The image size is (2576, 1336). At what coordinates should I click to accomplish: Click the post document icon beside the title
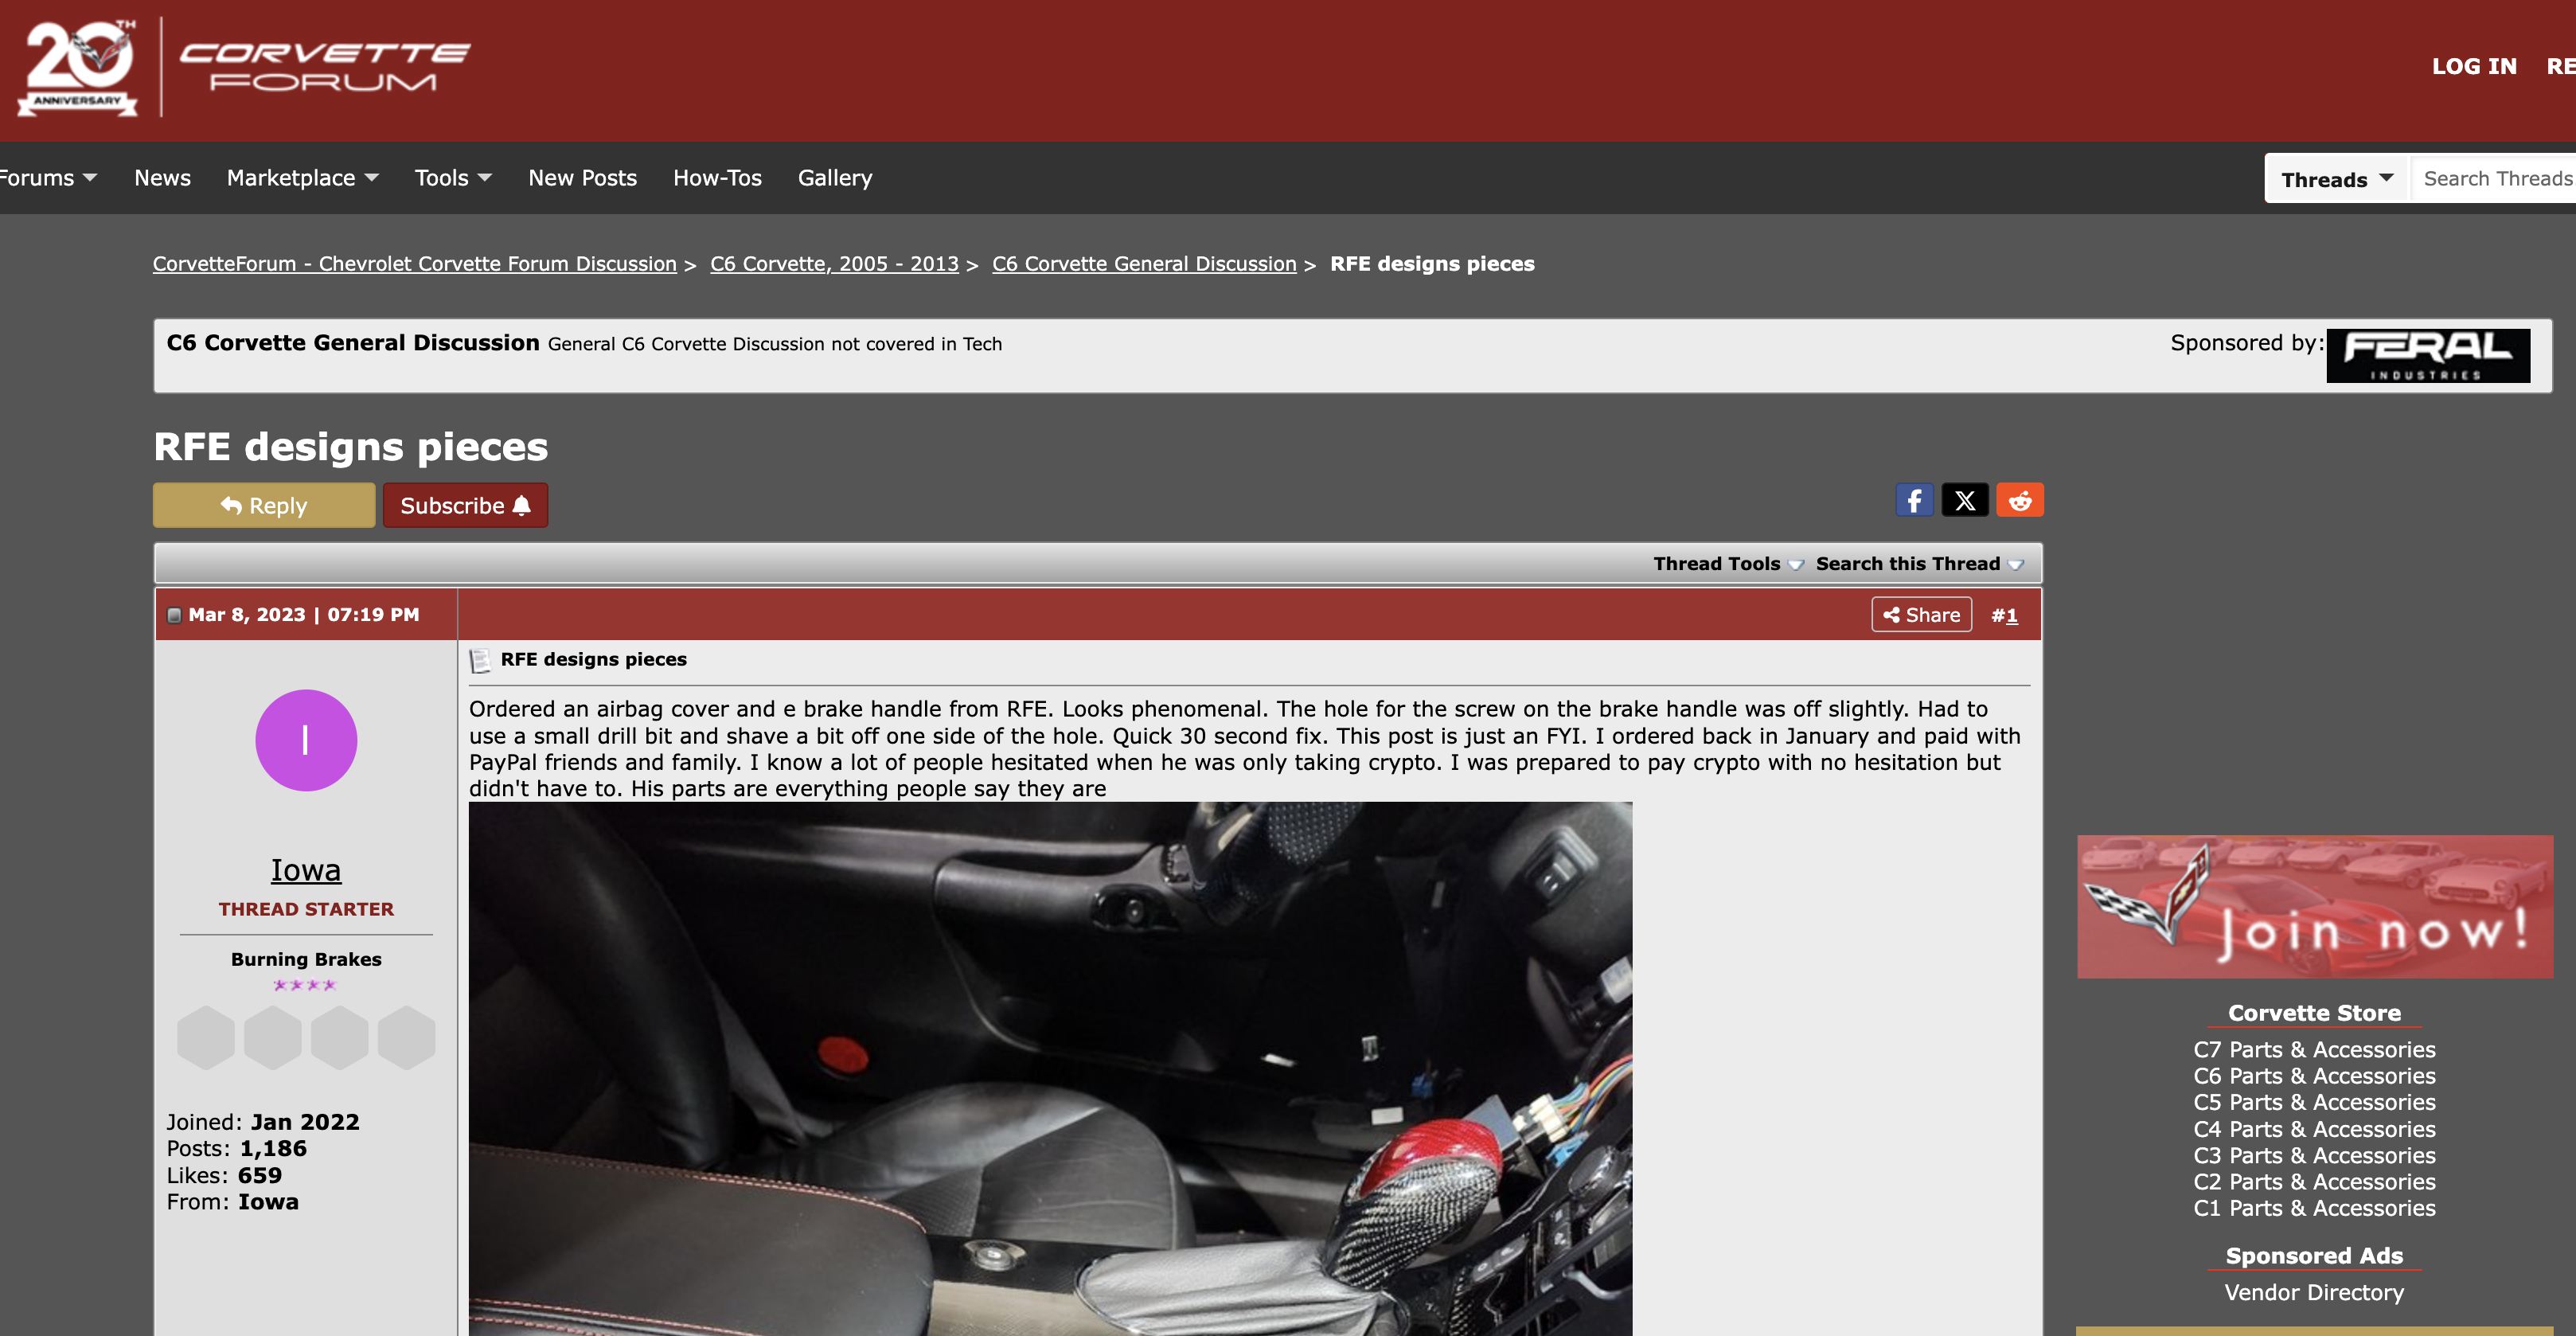(x=480, y=660)
